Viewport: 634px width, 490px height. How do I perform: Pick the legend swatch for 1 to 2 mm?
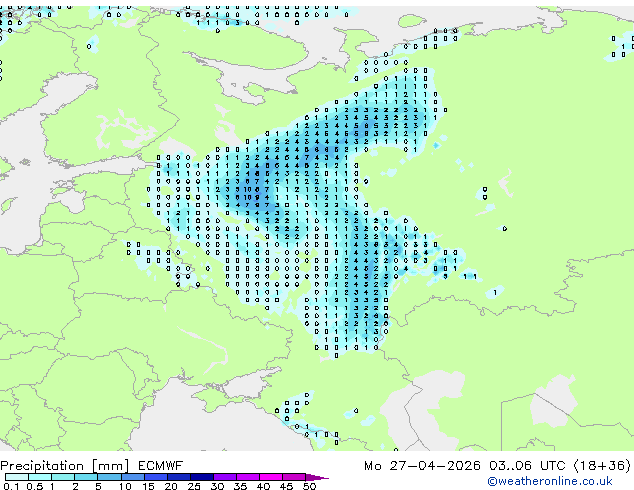point(63,477)
